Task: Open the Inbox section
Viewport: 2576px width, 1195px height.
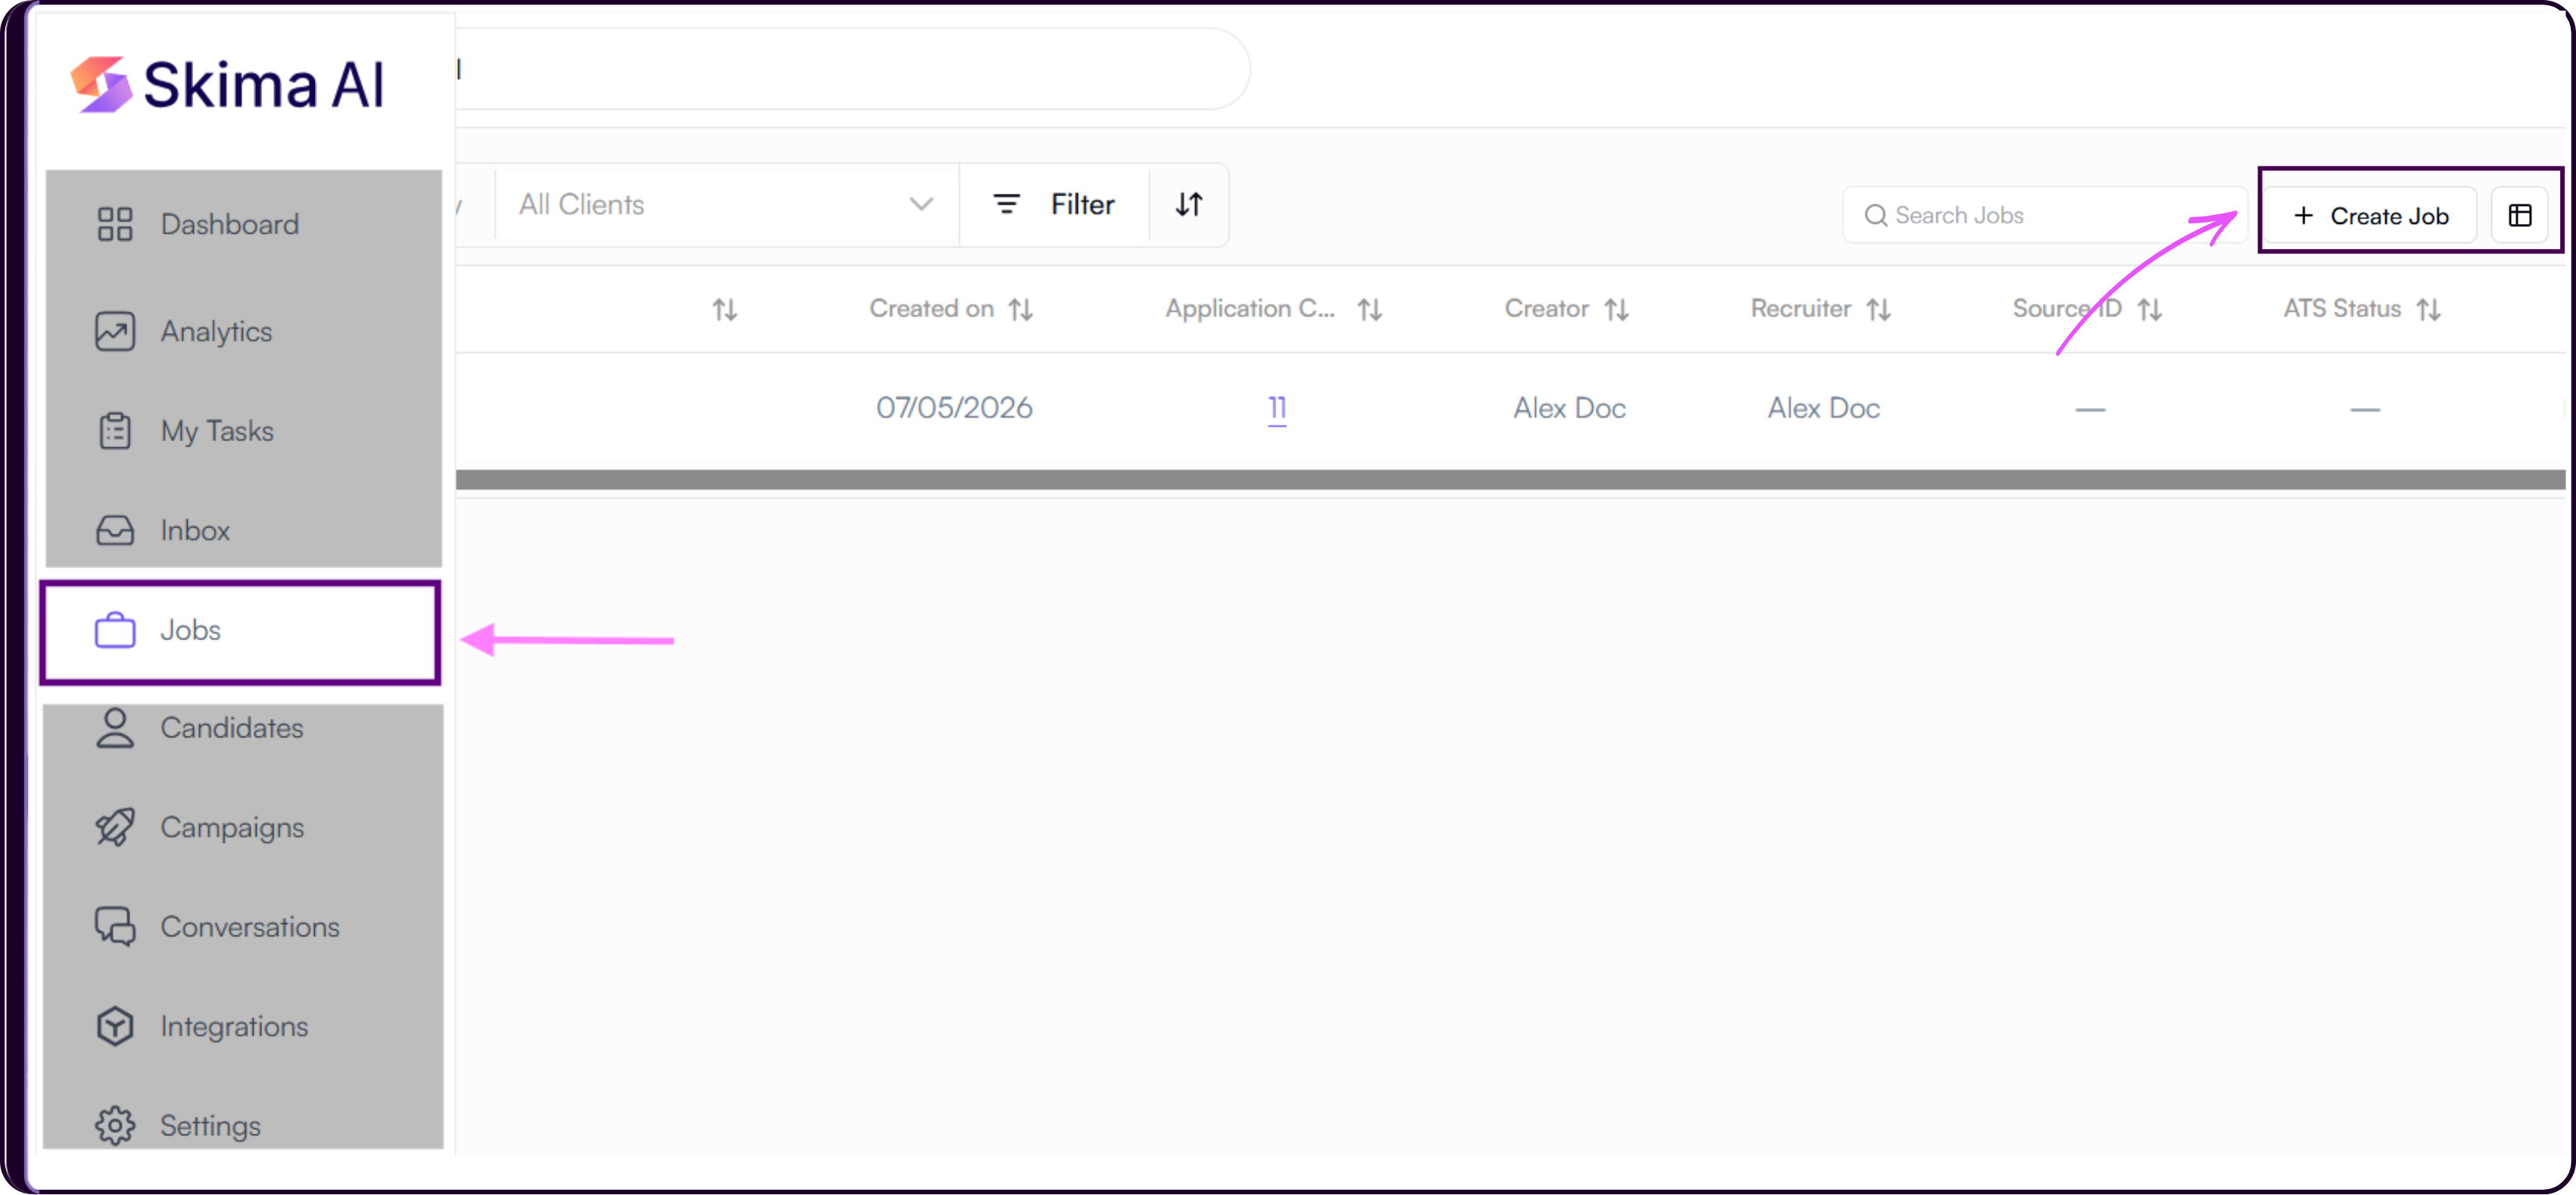Action: coord(243,530)
